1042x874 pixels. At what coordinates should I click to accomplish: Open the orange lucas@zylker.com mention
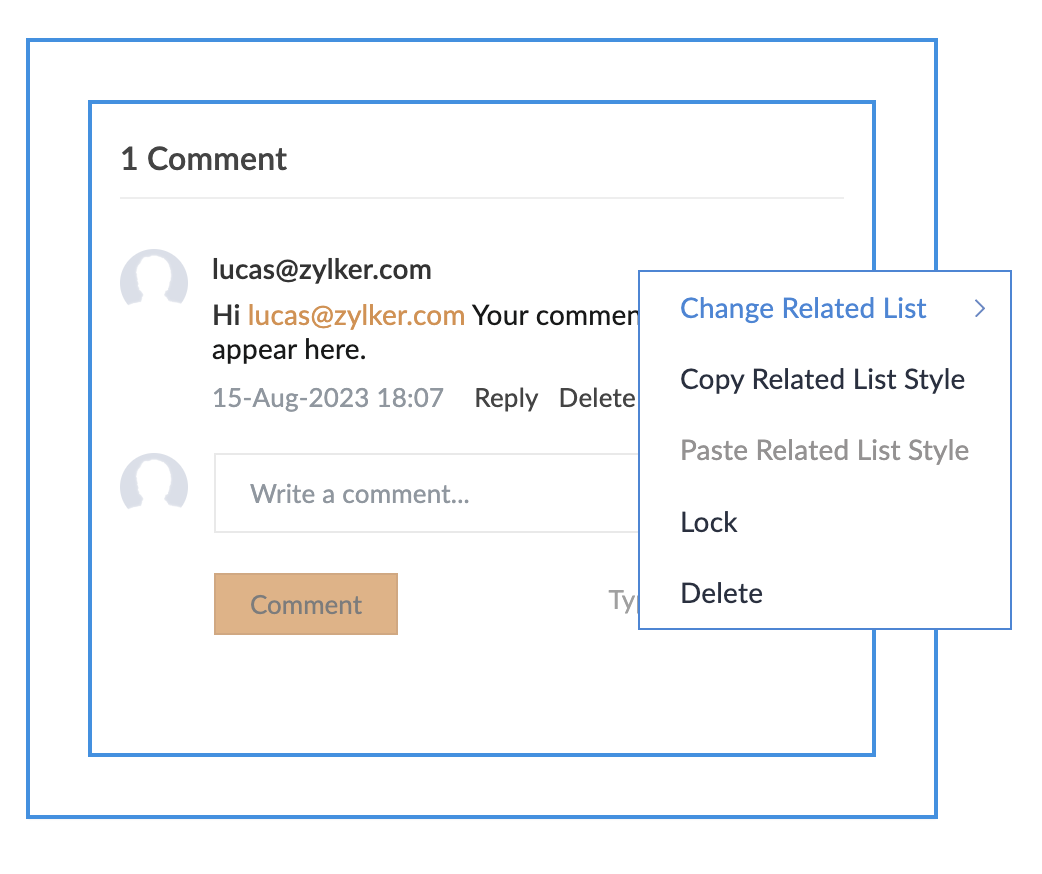356,316
